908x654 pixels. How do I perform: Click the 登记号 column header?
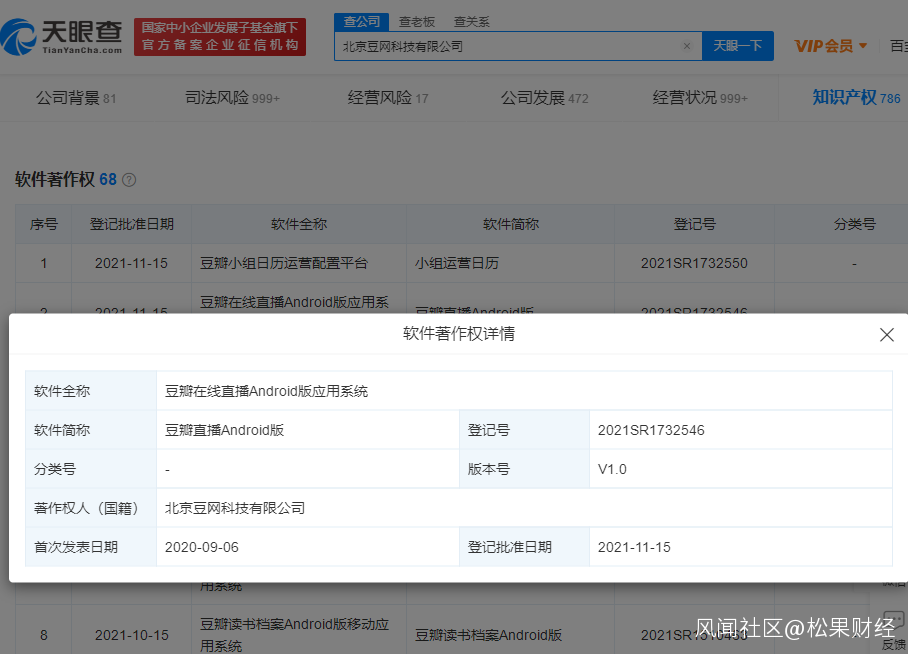[694, 224]
